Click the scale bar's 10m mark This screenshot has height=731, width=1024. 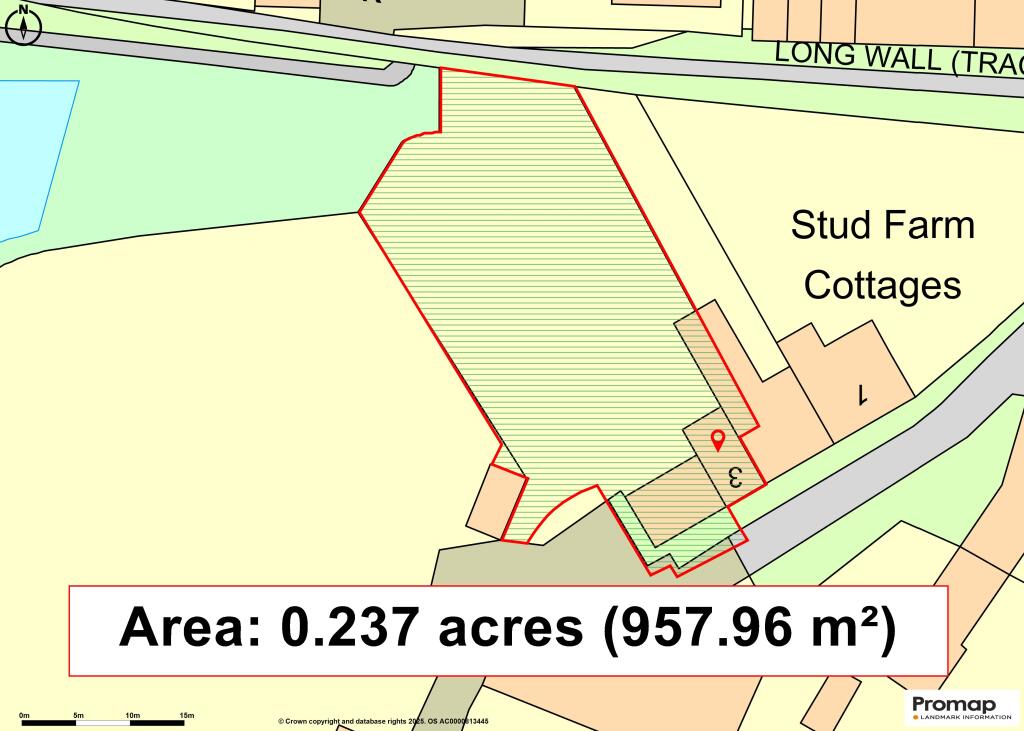[x=132, y=715]
